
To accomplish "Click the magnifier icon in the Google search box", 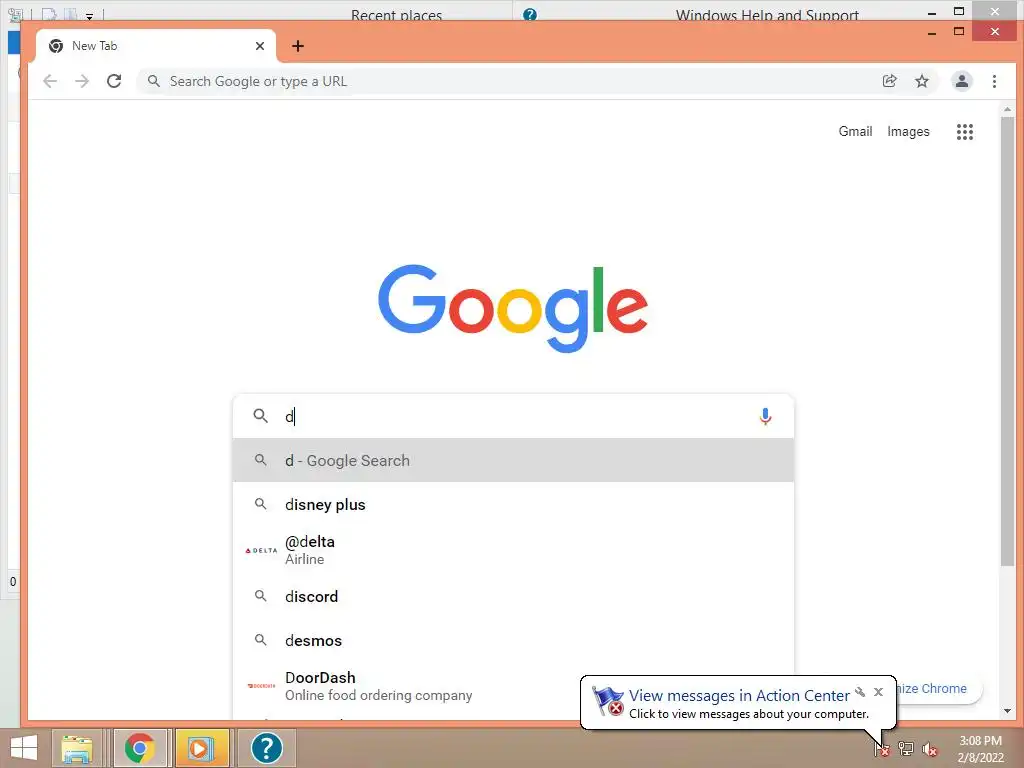I will [261, 416].
